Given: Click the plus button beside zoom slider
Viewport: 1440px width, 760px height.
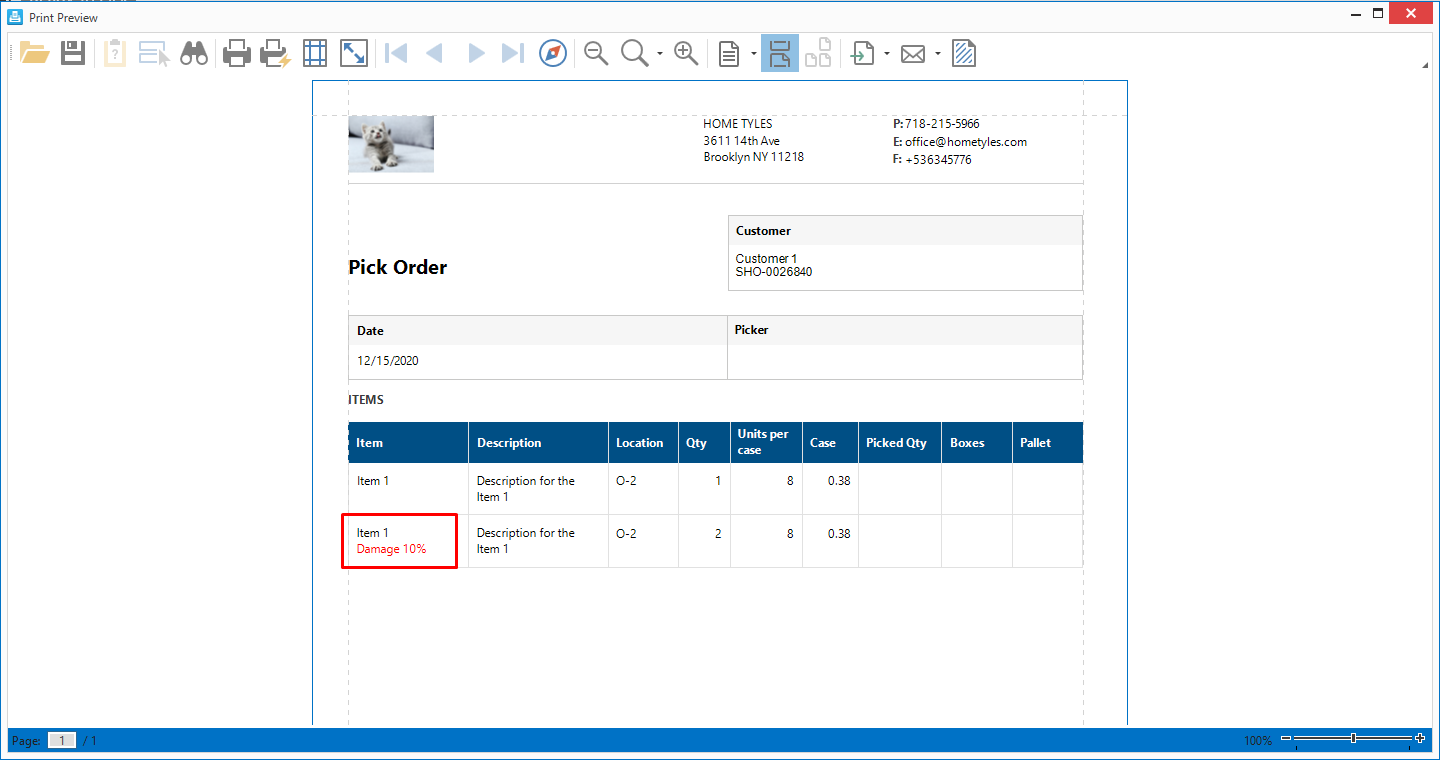Looking at the screenshot, I should [x=1420, y=739].
